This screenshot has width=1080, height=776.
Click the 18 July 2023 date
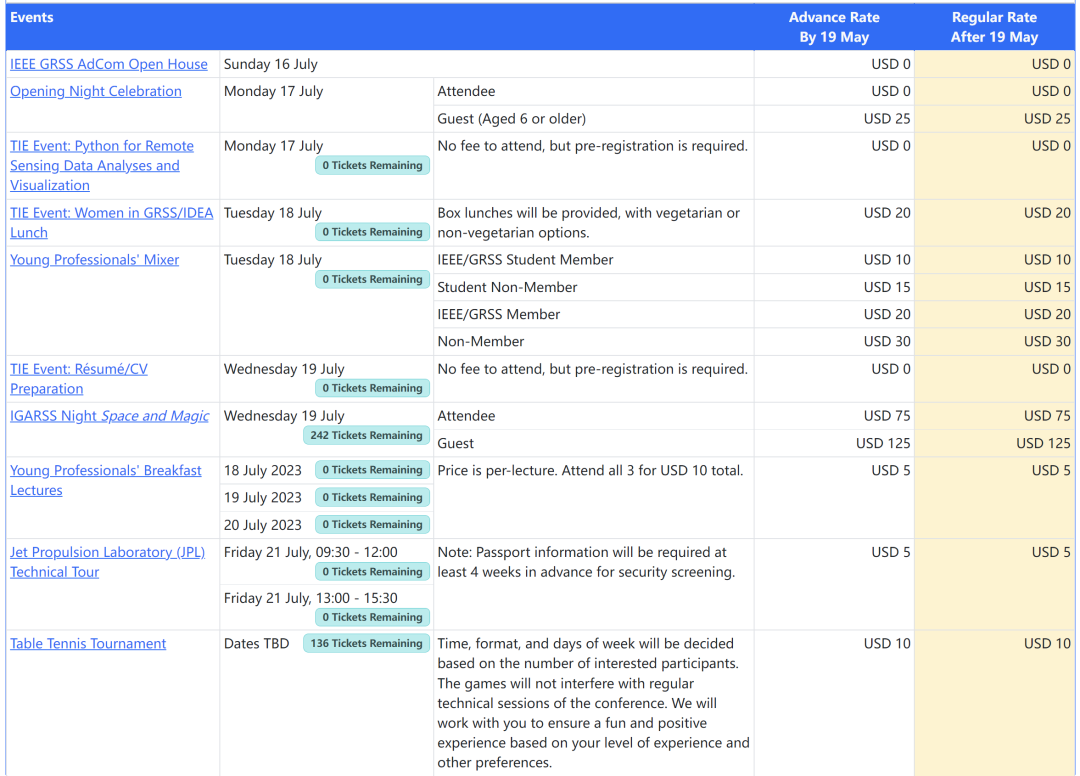click(262, 470)
